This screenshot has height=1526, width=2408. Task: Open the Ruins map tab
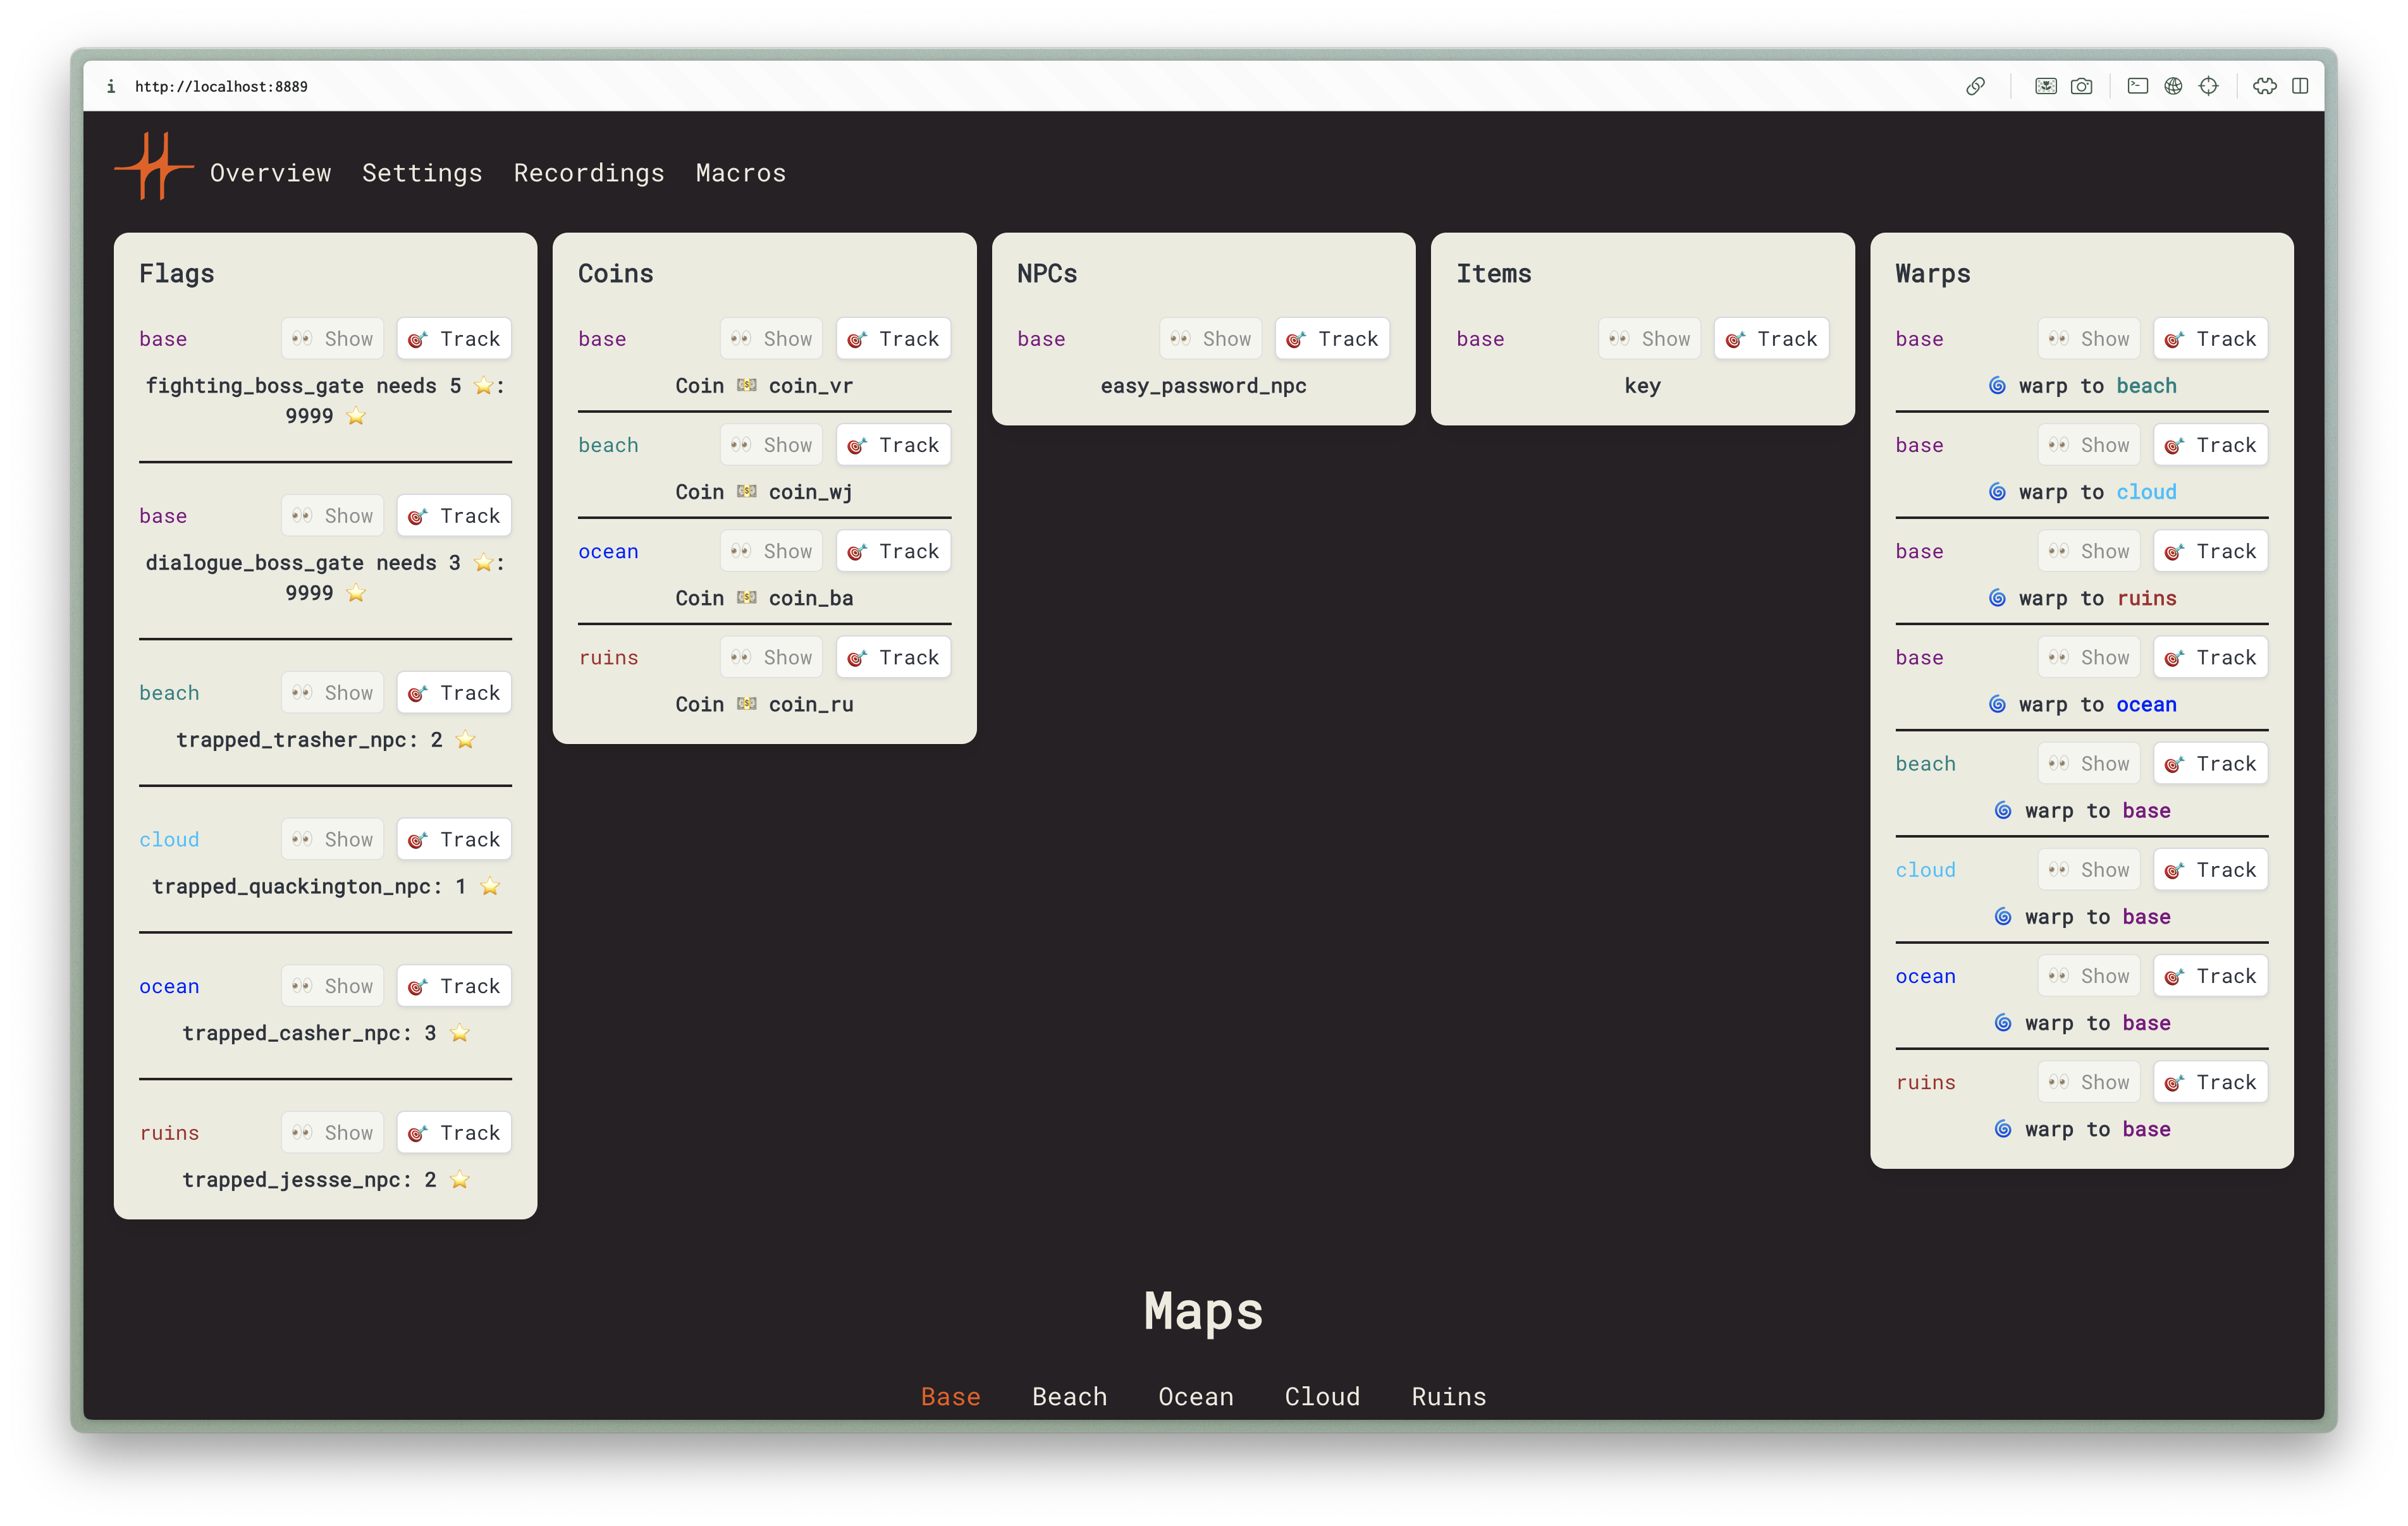tap(1449, 1396)
